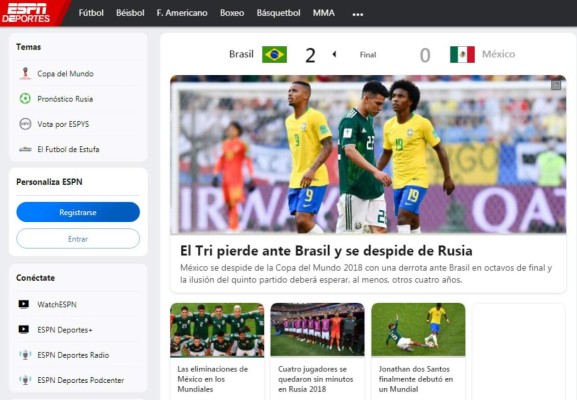577x400 pixels.
Task: Click México's score of 0
Action: [x=425, y=56]
